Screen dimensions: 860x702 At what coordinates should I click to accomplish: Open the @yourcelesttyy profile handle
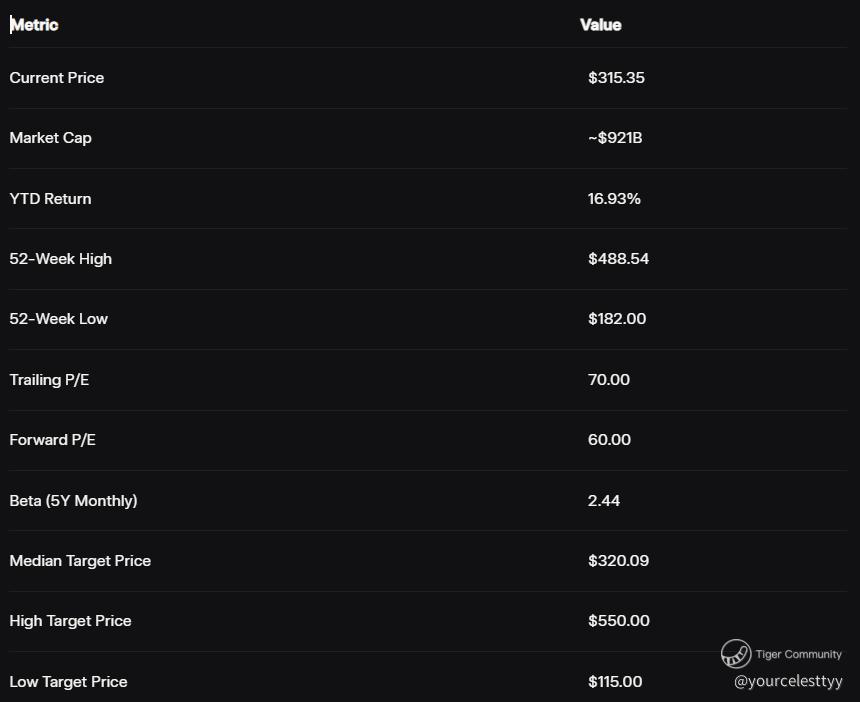(x=788, y=681)
